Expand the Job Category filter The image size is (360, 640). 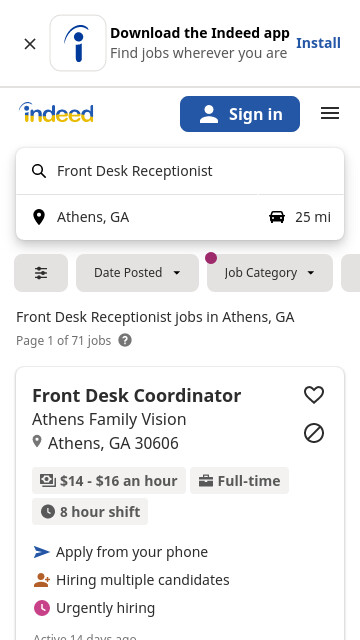[270, 273]
